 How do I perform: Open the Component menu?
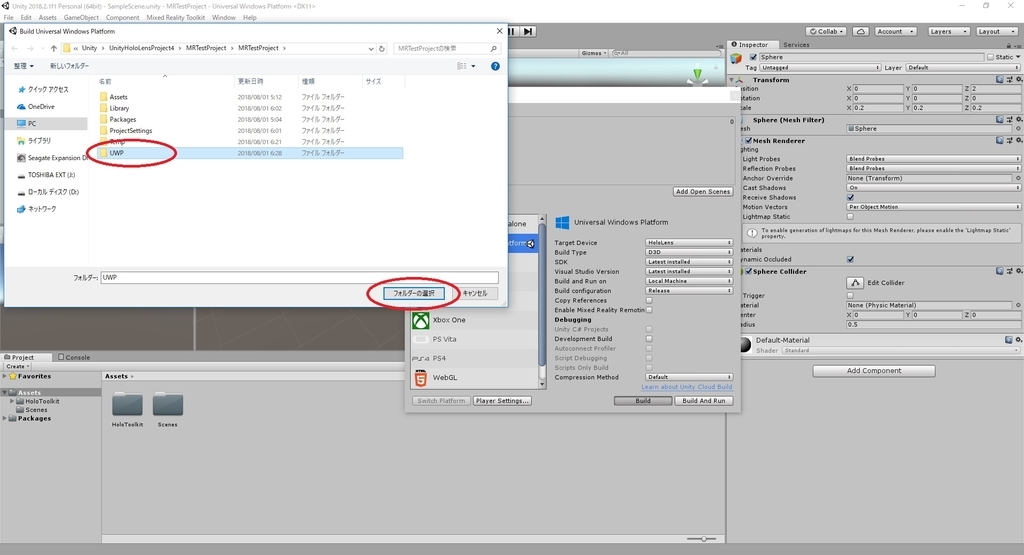[122, 18]
